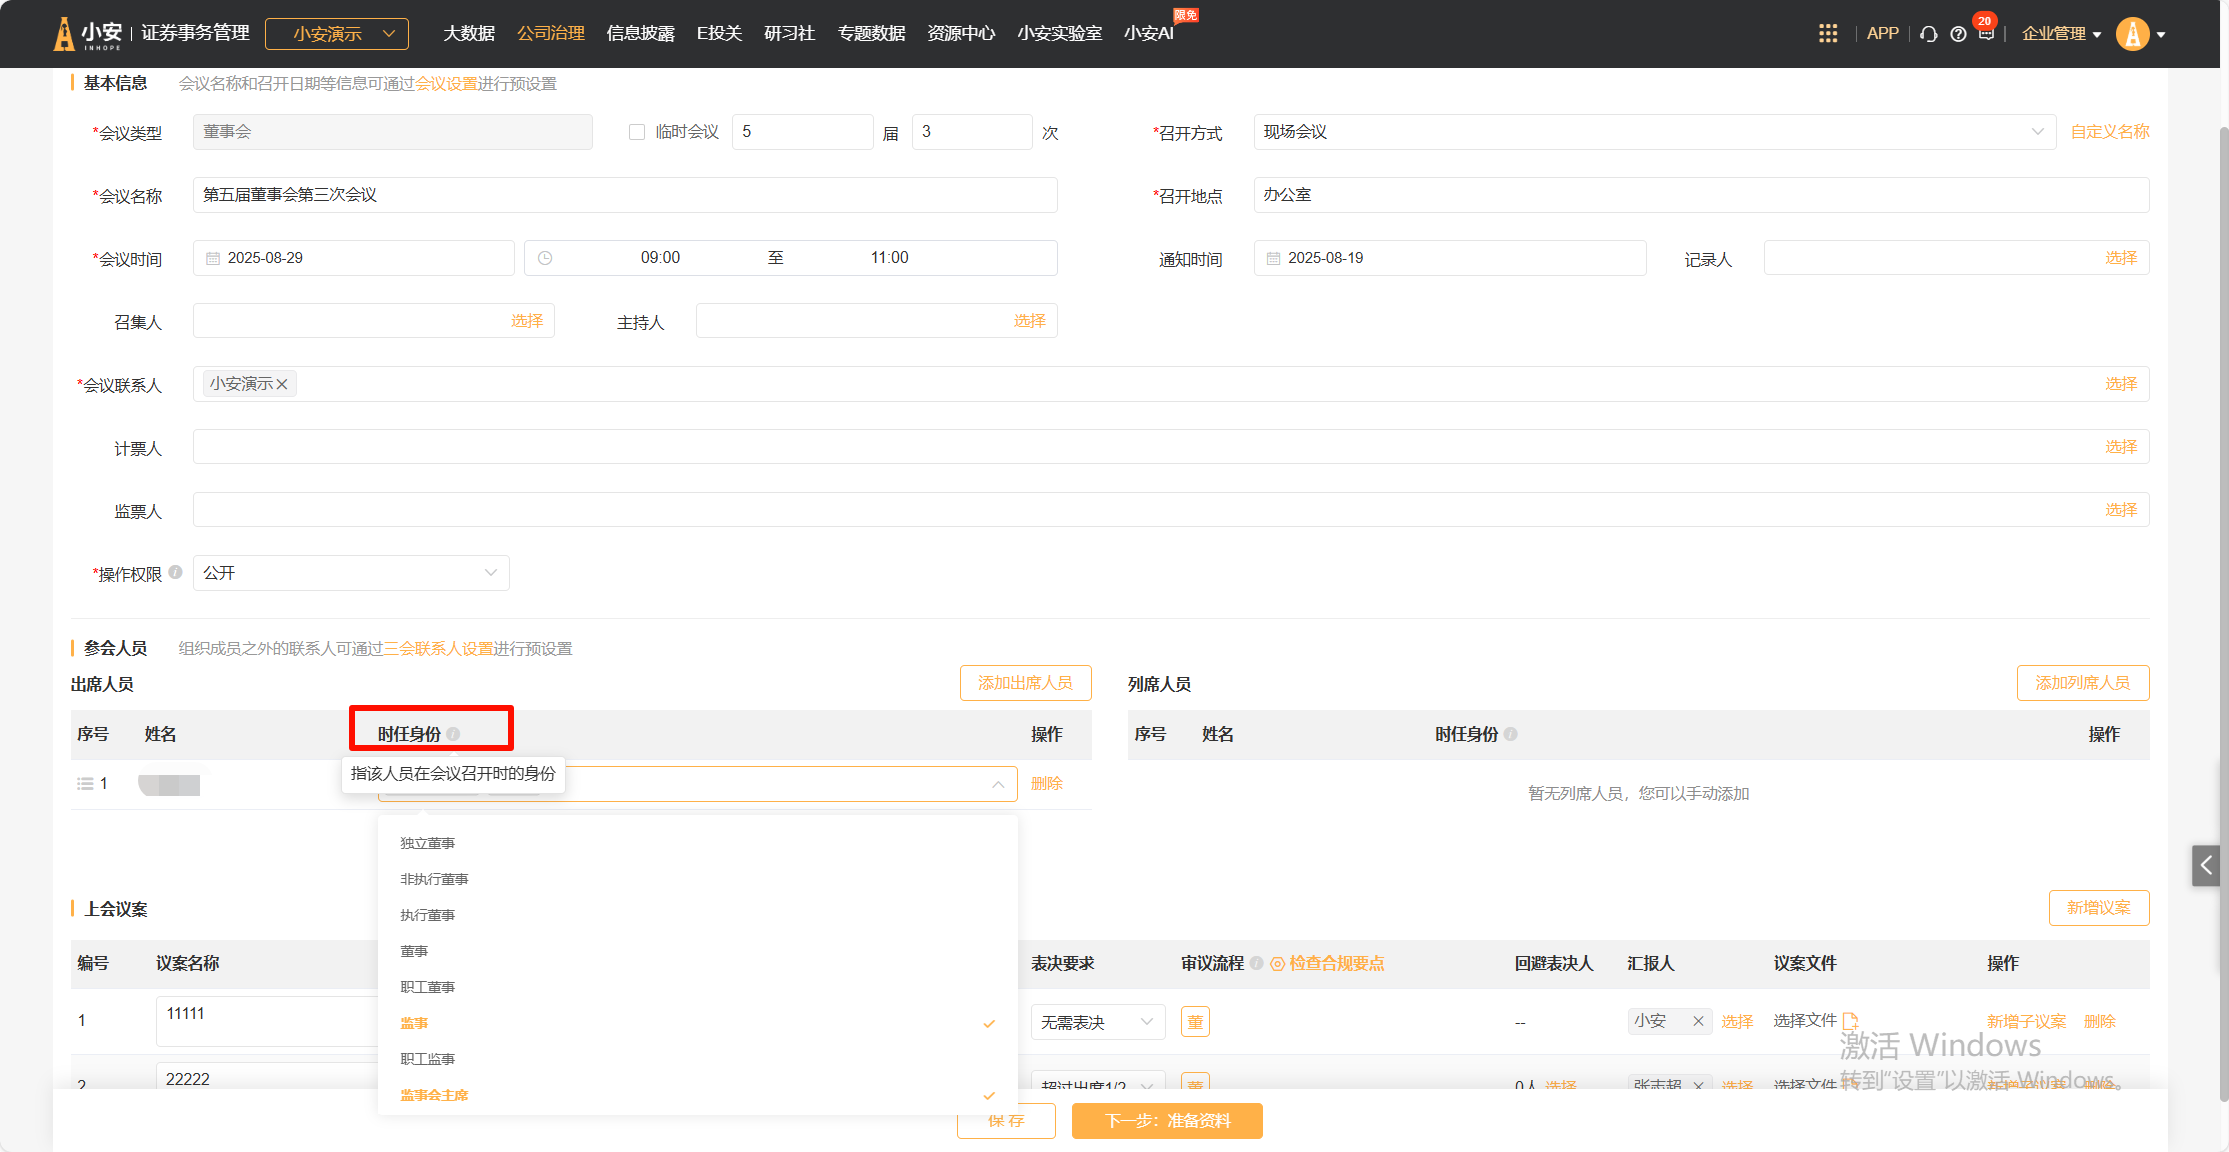Click the customer service headset icon

[x=1929, y=34]
